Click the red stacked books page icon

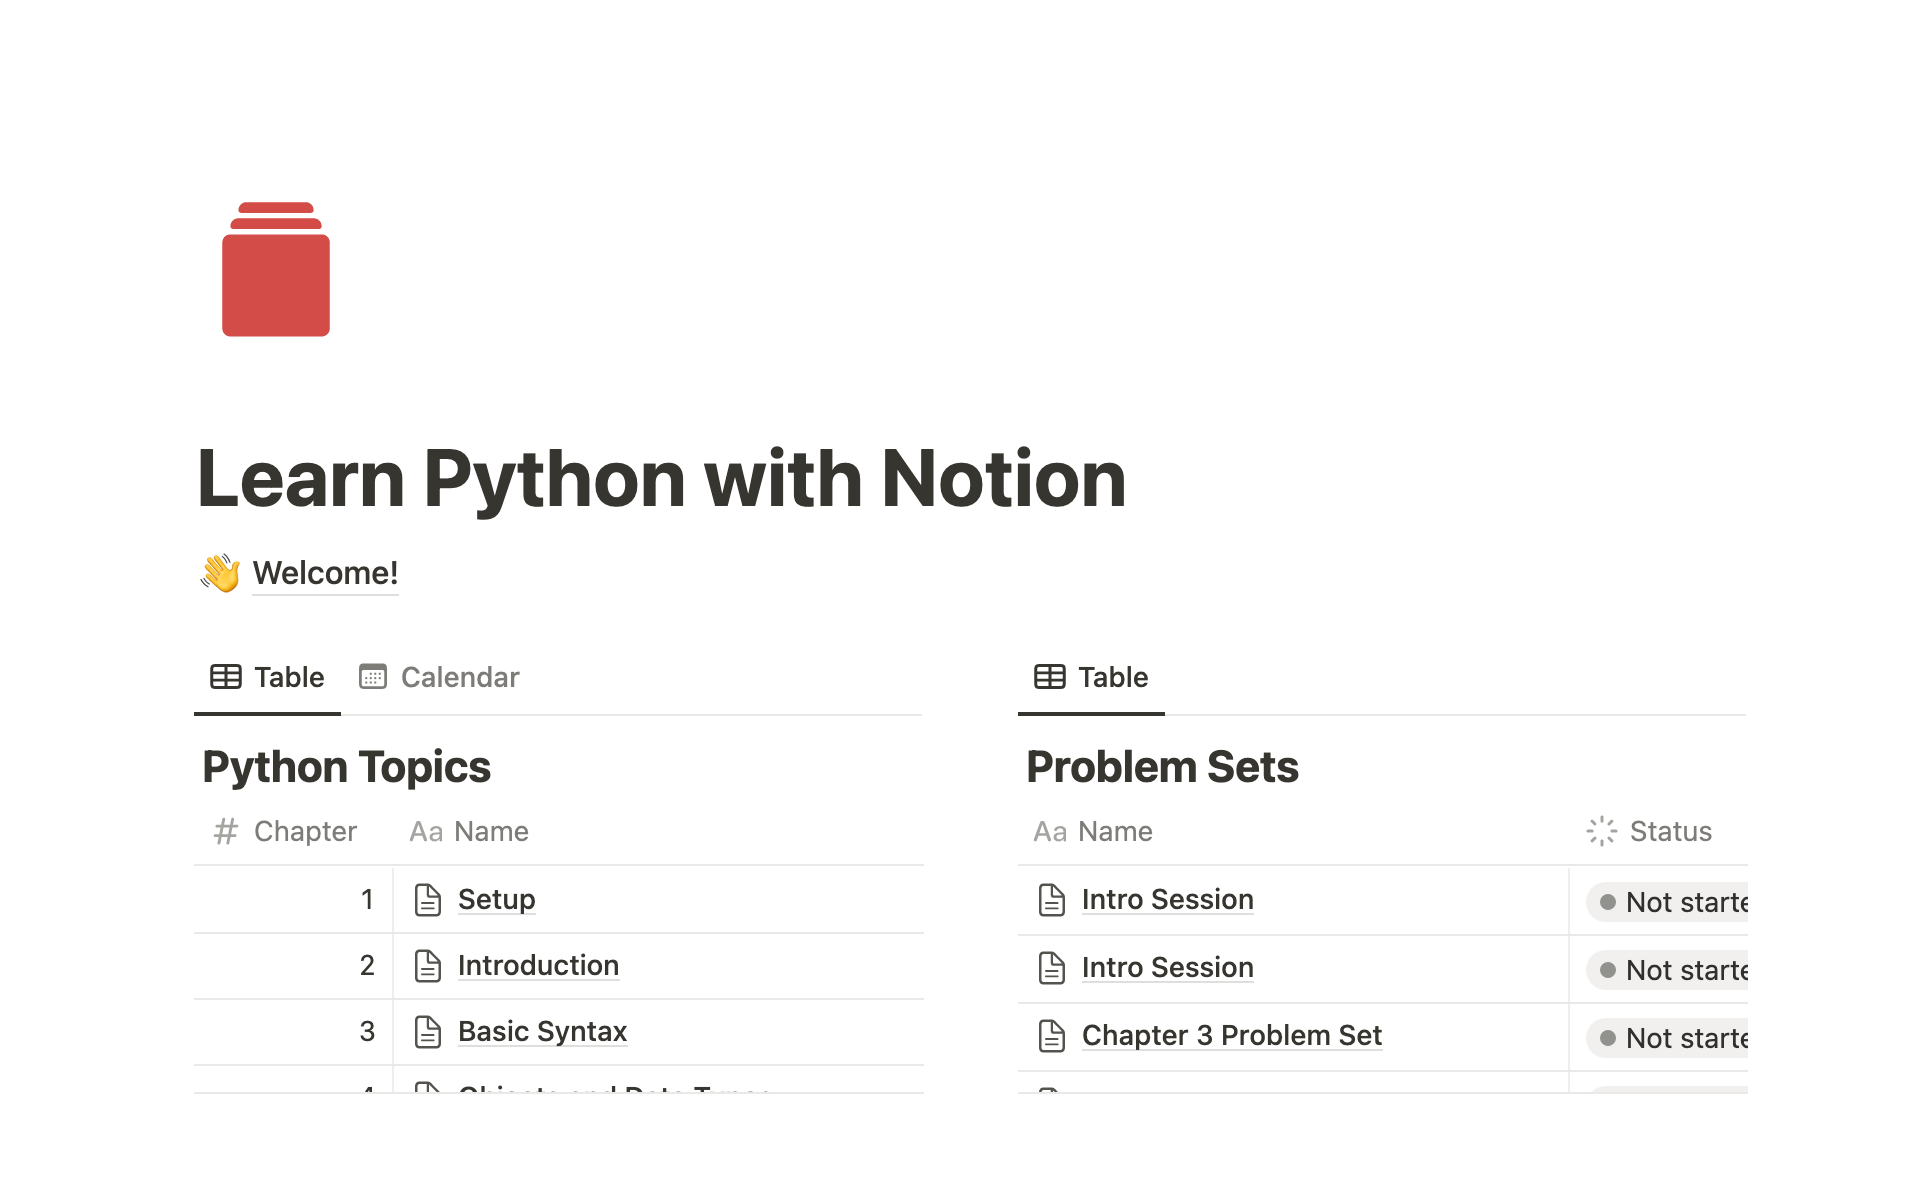[276, 269]
